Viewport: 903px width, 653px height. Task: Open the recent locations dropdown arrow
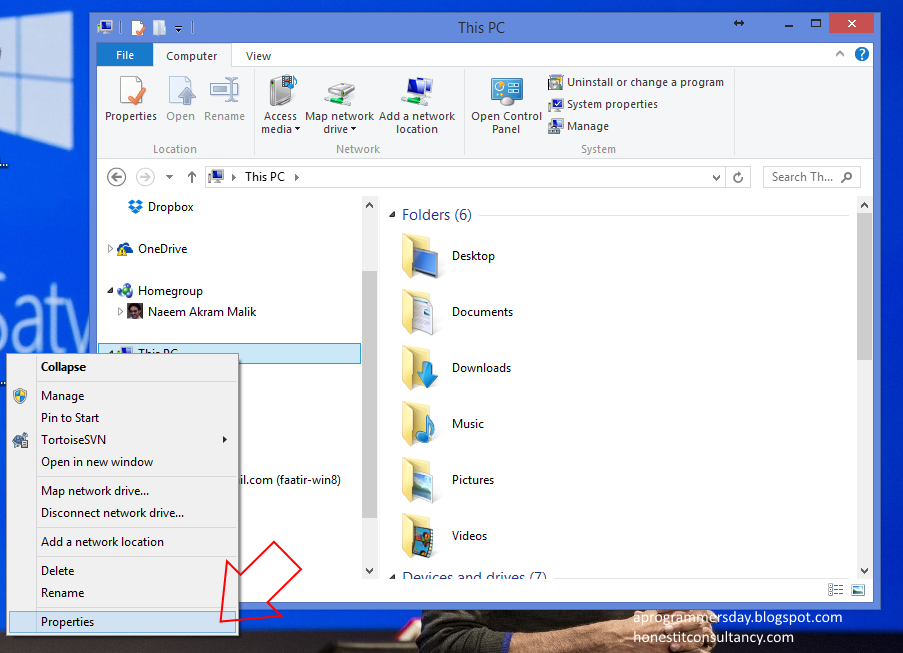pos(169,177)
